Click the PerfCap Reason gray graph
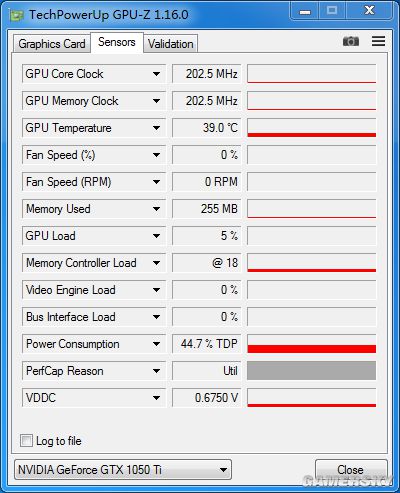Viewport: 400px width, 493px height. (x=312, y=371)
